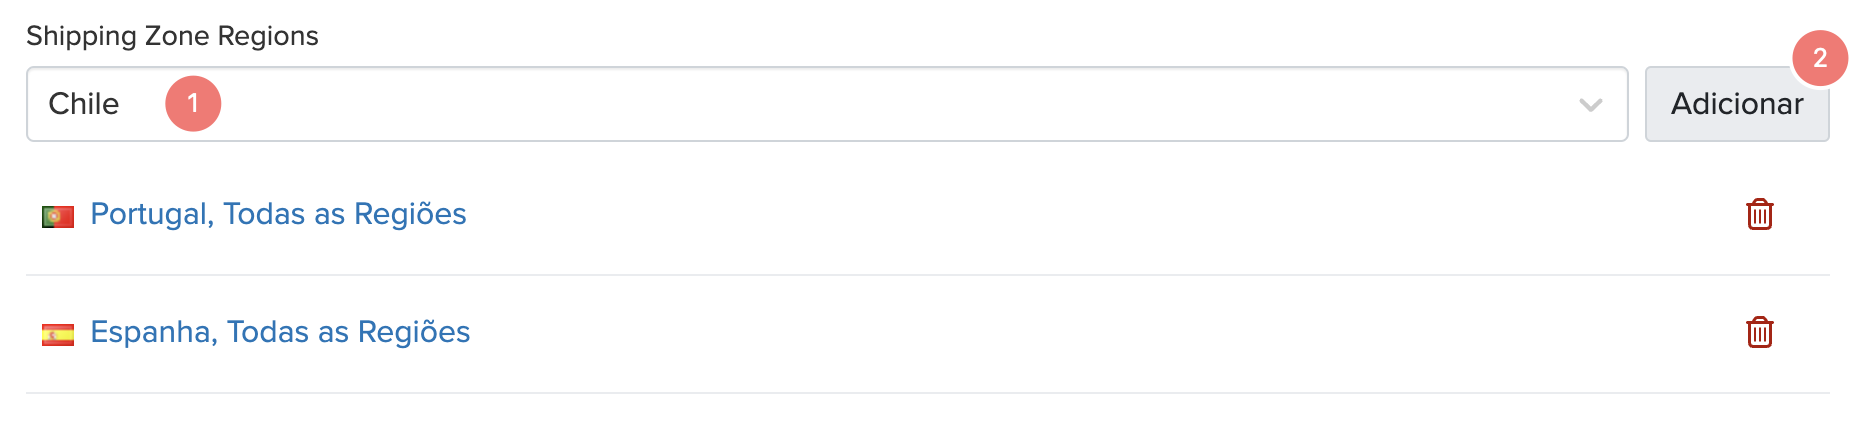Click the Portugal flag icon
This screenshot has height=422, width=1852.
click(58, 216)
